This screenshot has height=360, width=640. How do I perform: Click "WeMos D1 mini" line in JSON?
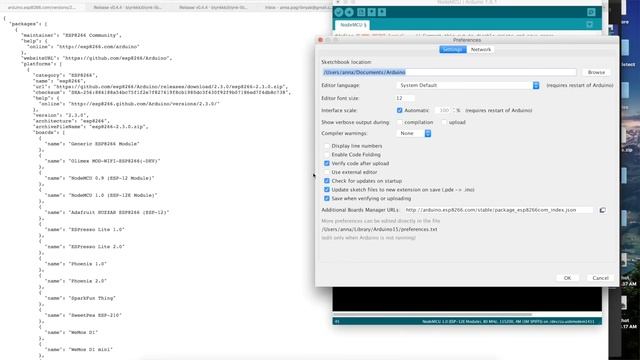79,349
